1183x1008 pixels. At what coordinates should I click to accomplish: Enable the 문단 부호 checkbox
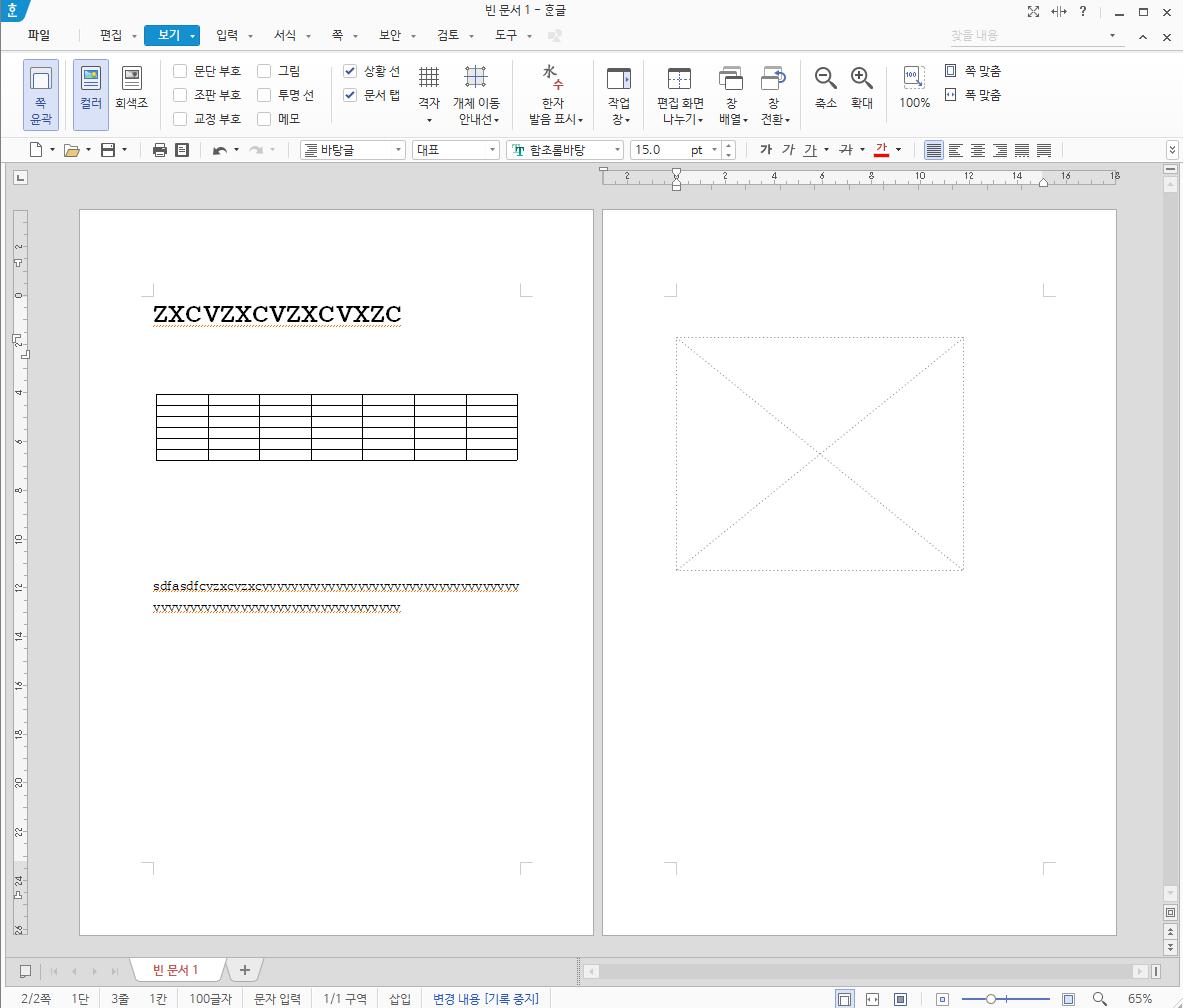pyautogui.click(x=181, y=71)
